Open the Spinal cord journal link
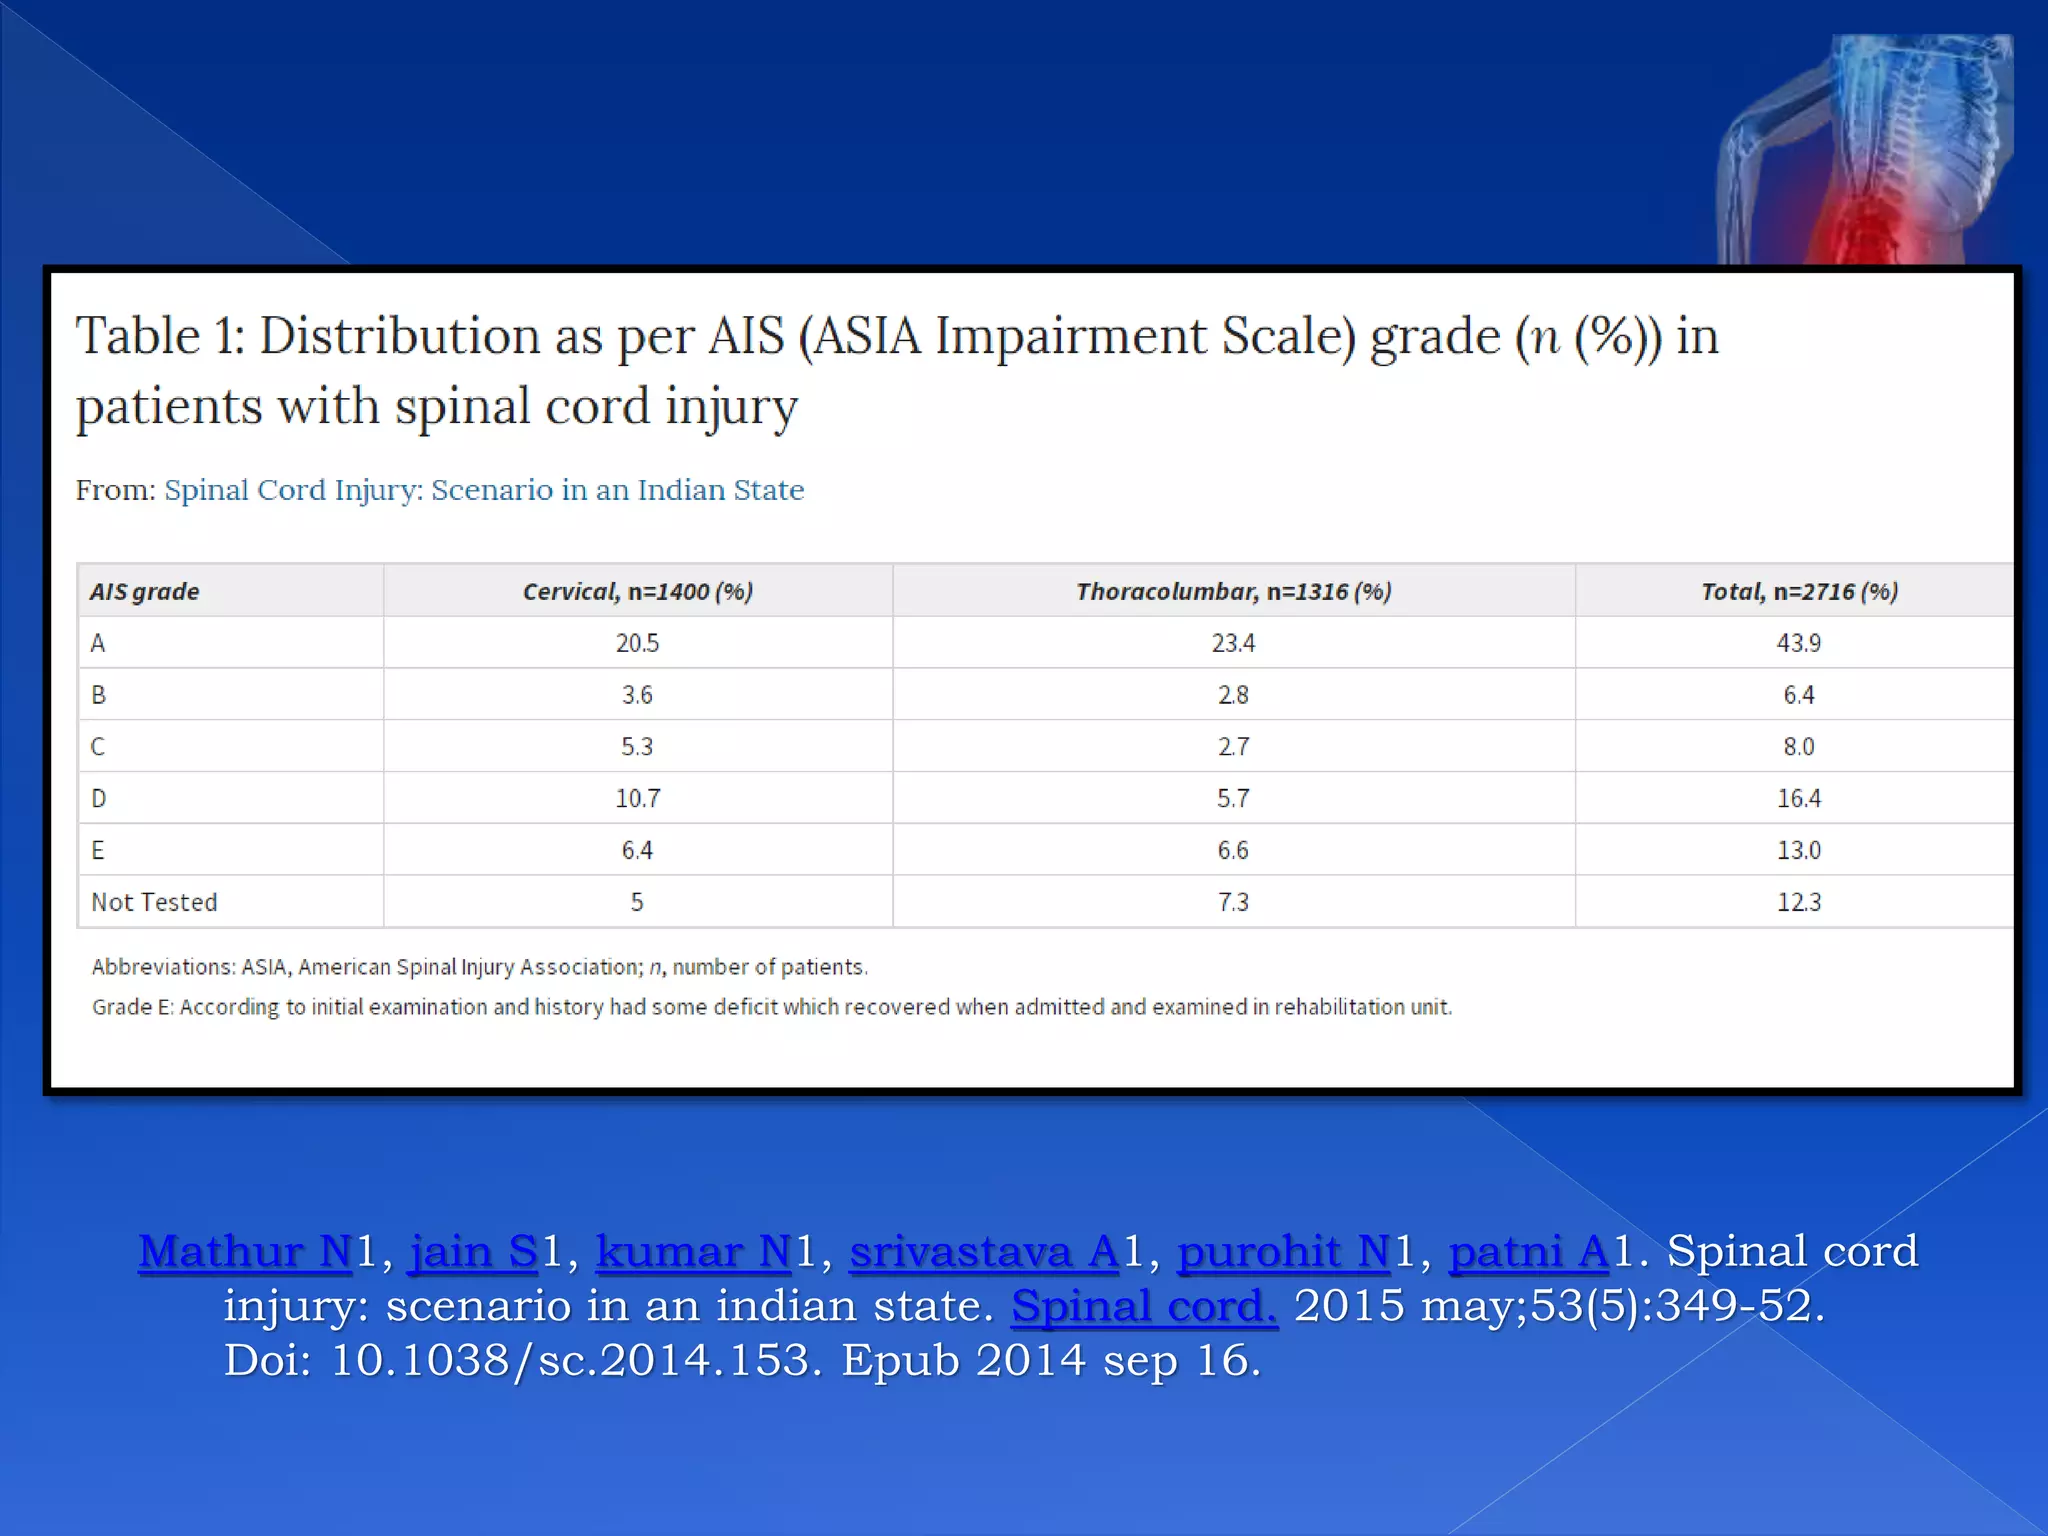2048x1536 pixels. click(x=1144, y=1307)
